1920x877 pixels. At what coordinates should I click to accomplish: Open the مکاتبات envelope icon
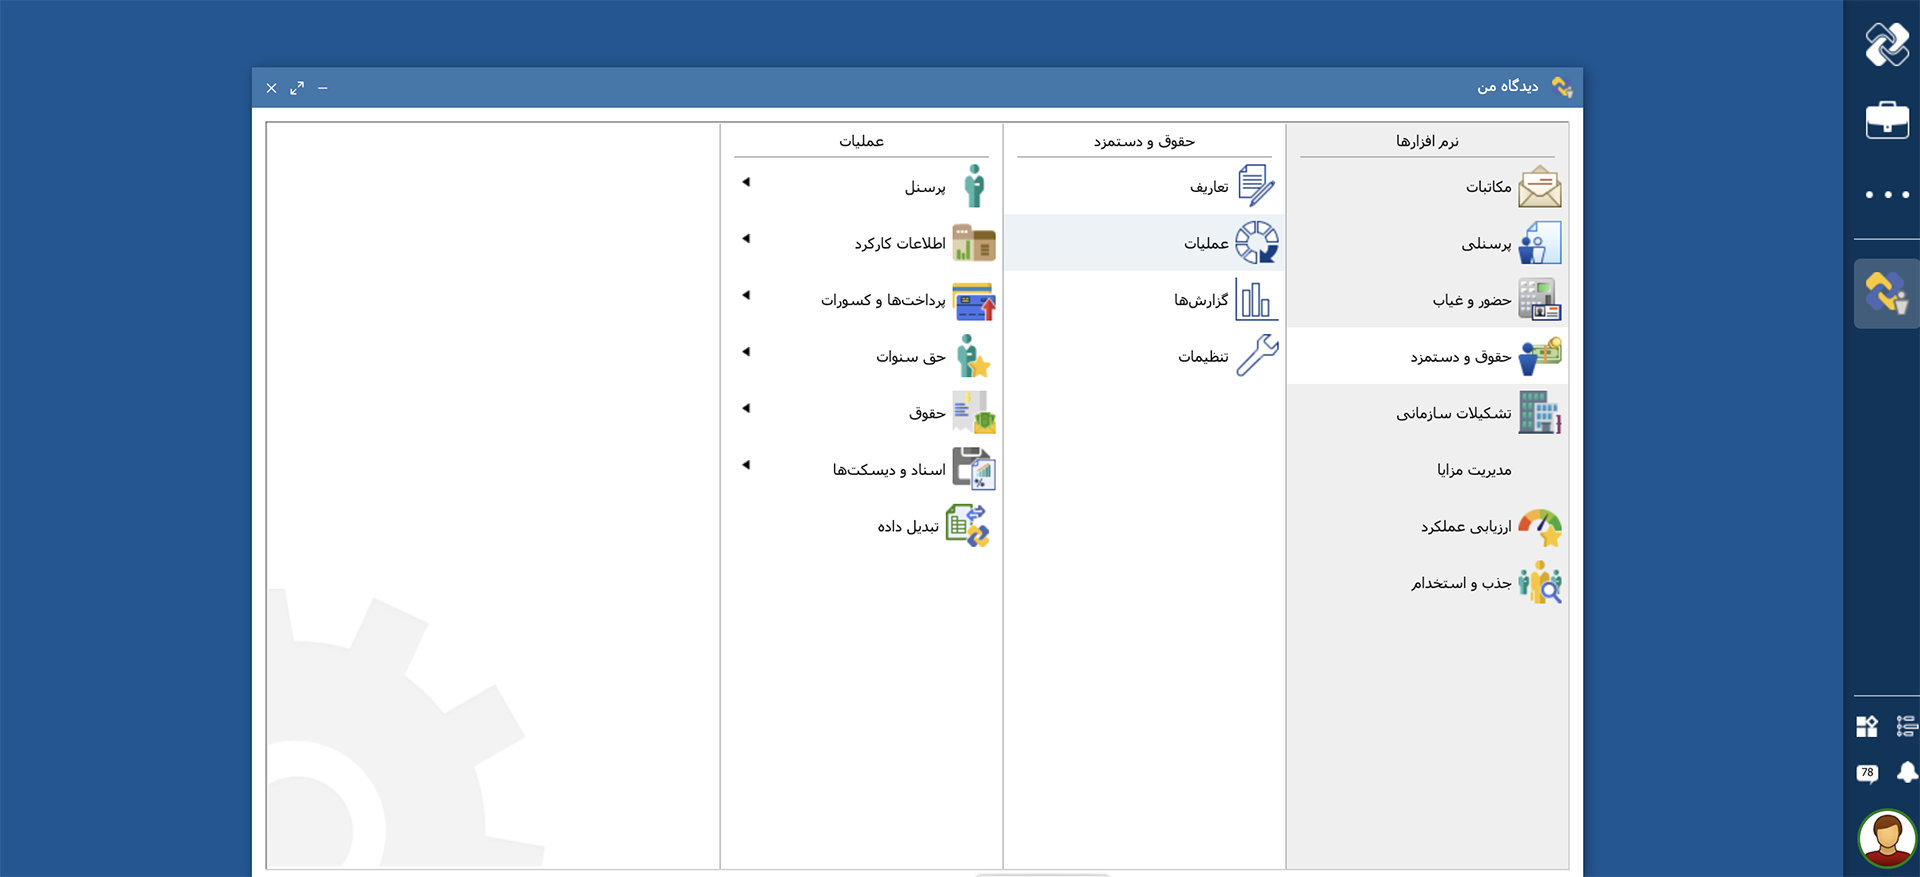point(1539,187)
